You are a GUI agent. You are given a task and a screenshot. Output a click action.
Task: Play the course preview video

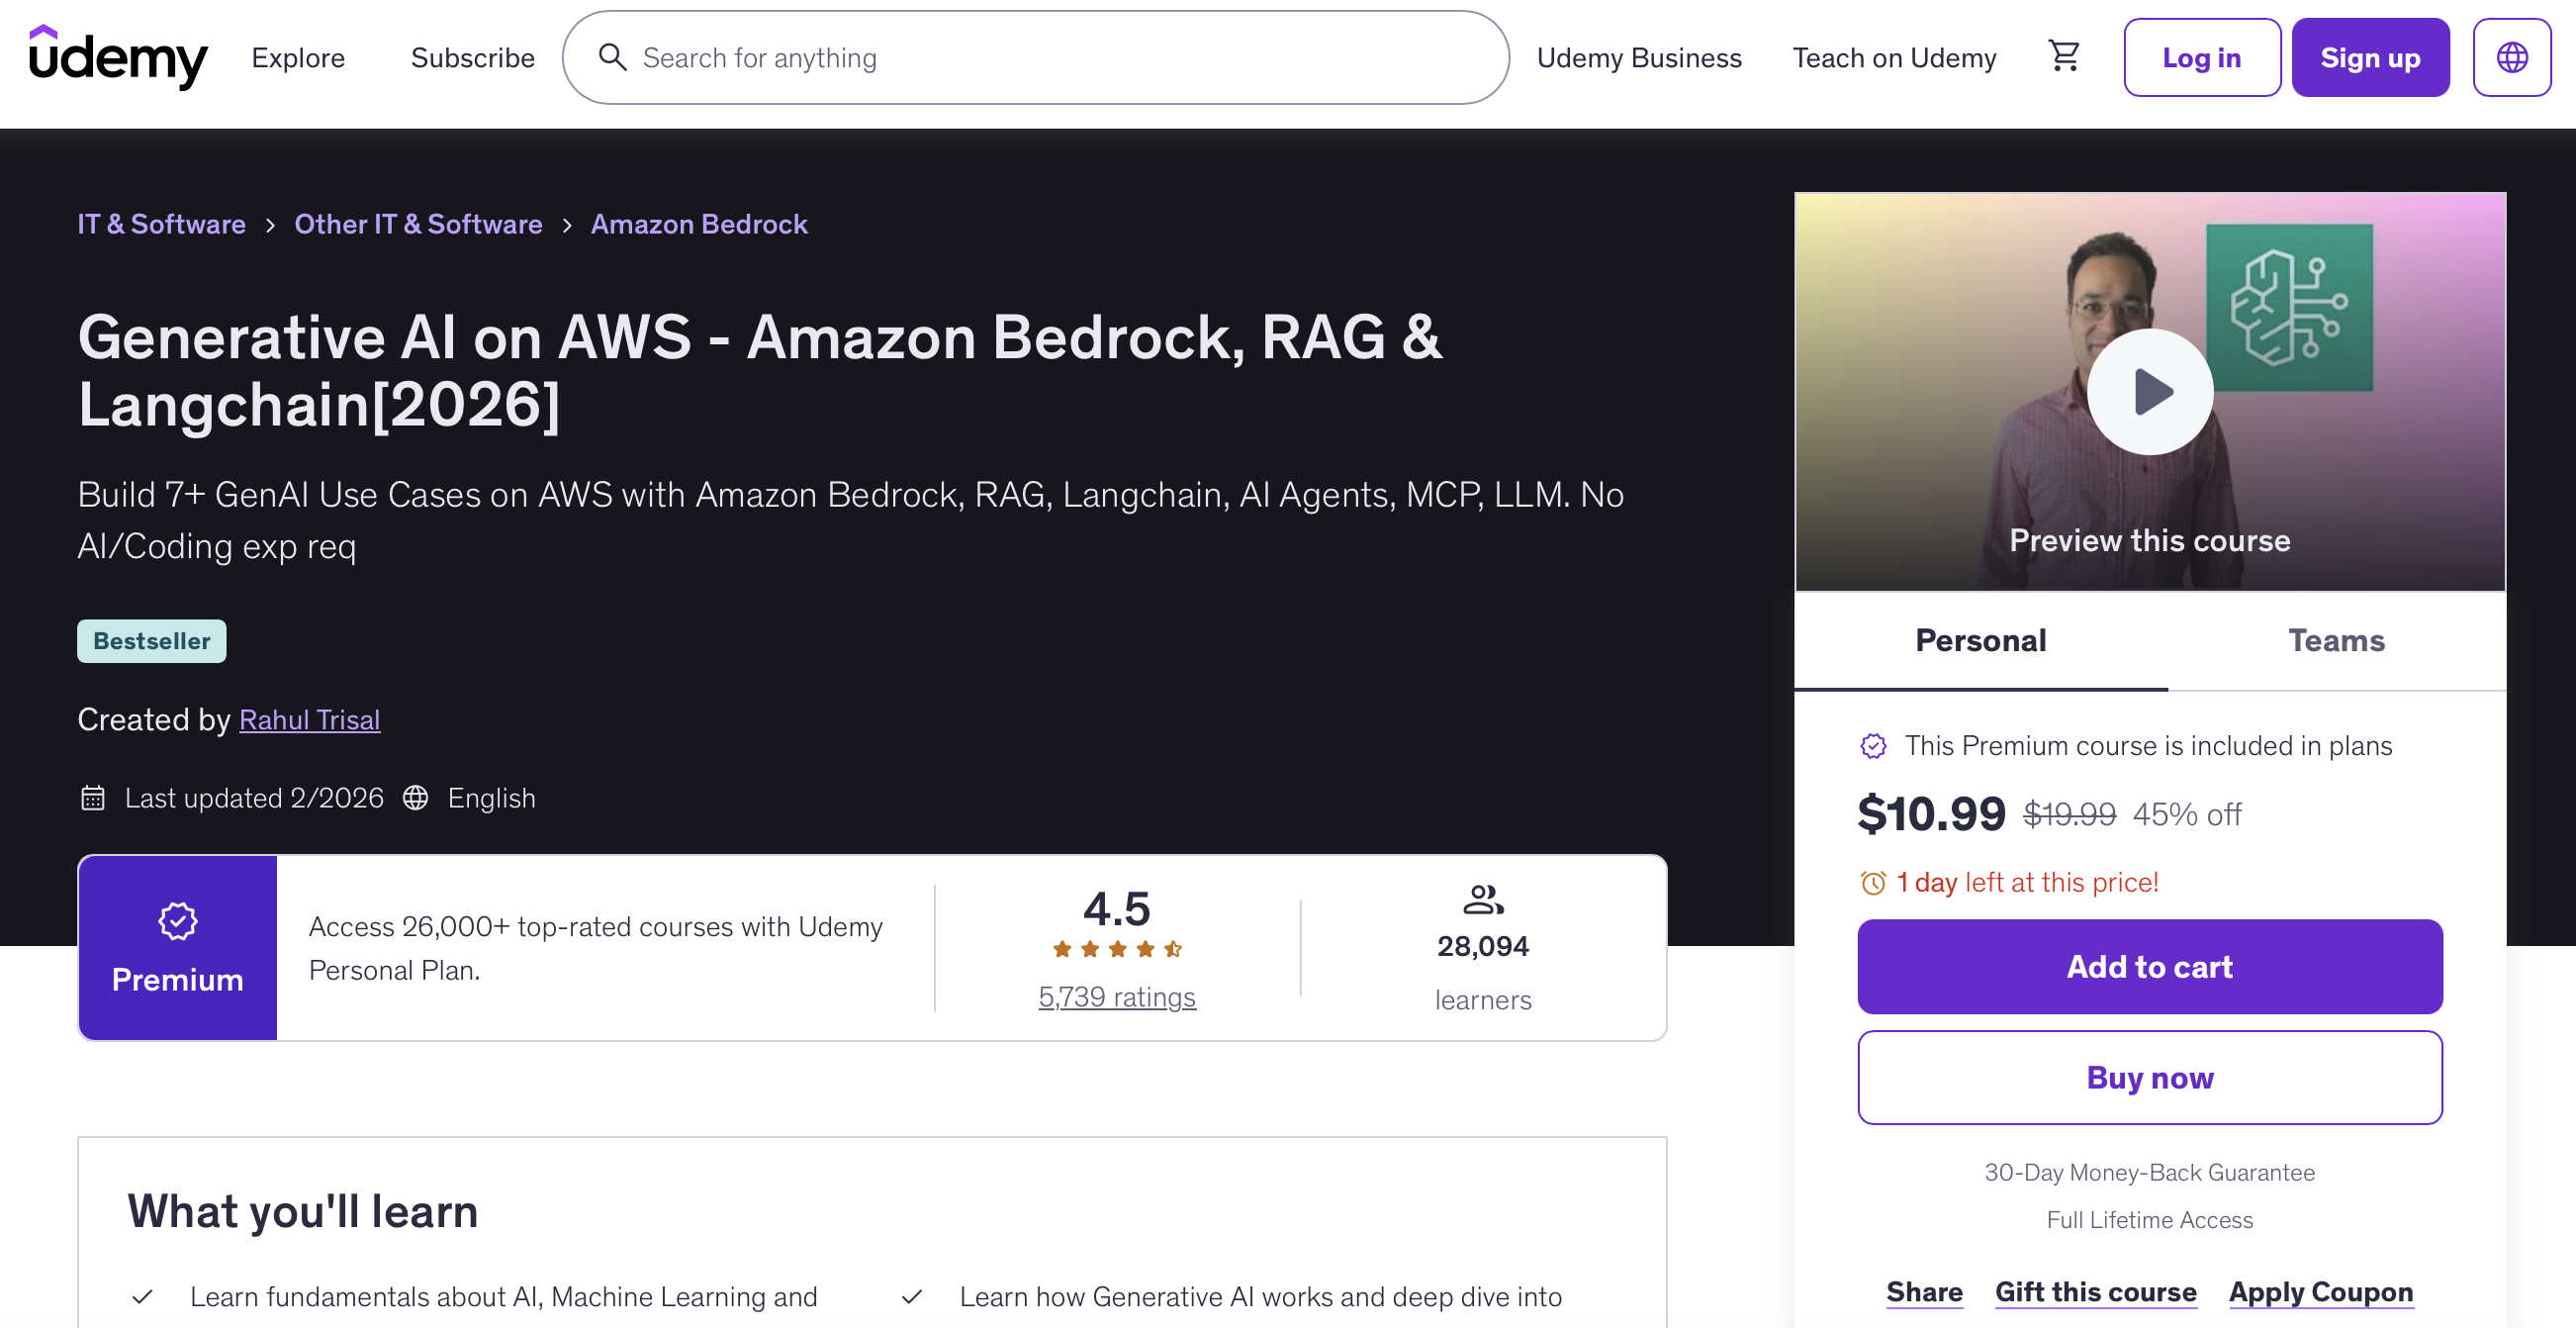(x=2149, y=391)
